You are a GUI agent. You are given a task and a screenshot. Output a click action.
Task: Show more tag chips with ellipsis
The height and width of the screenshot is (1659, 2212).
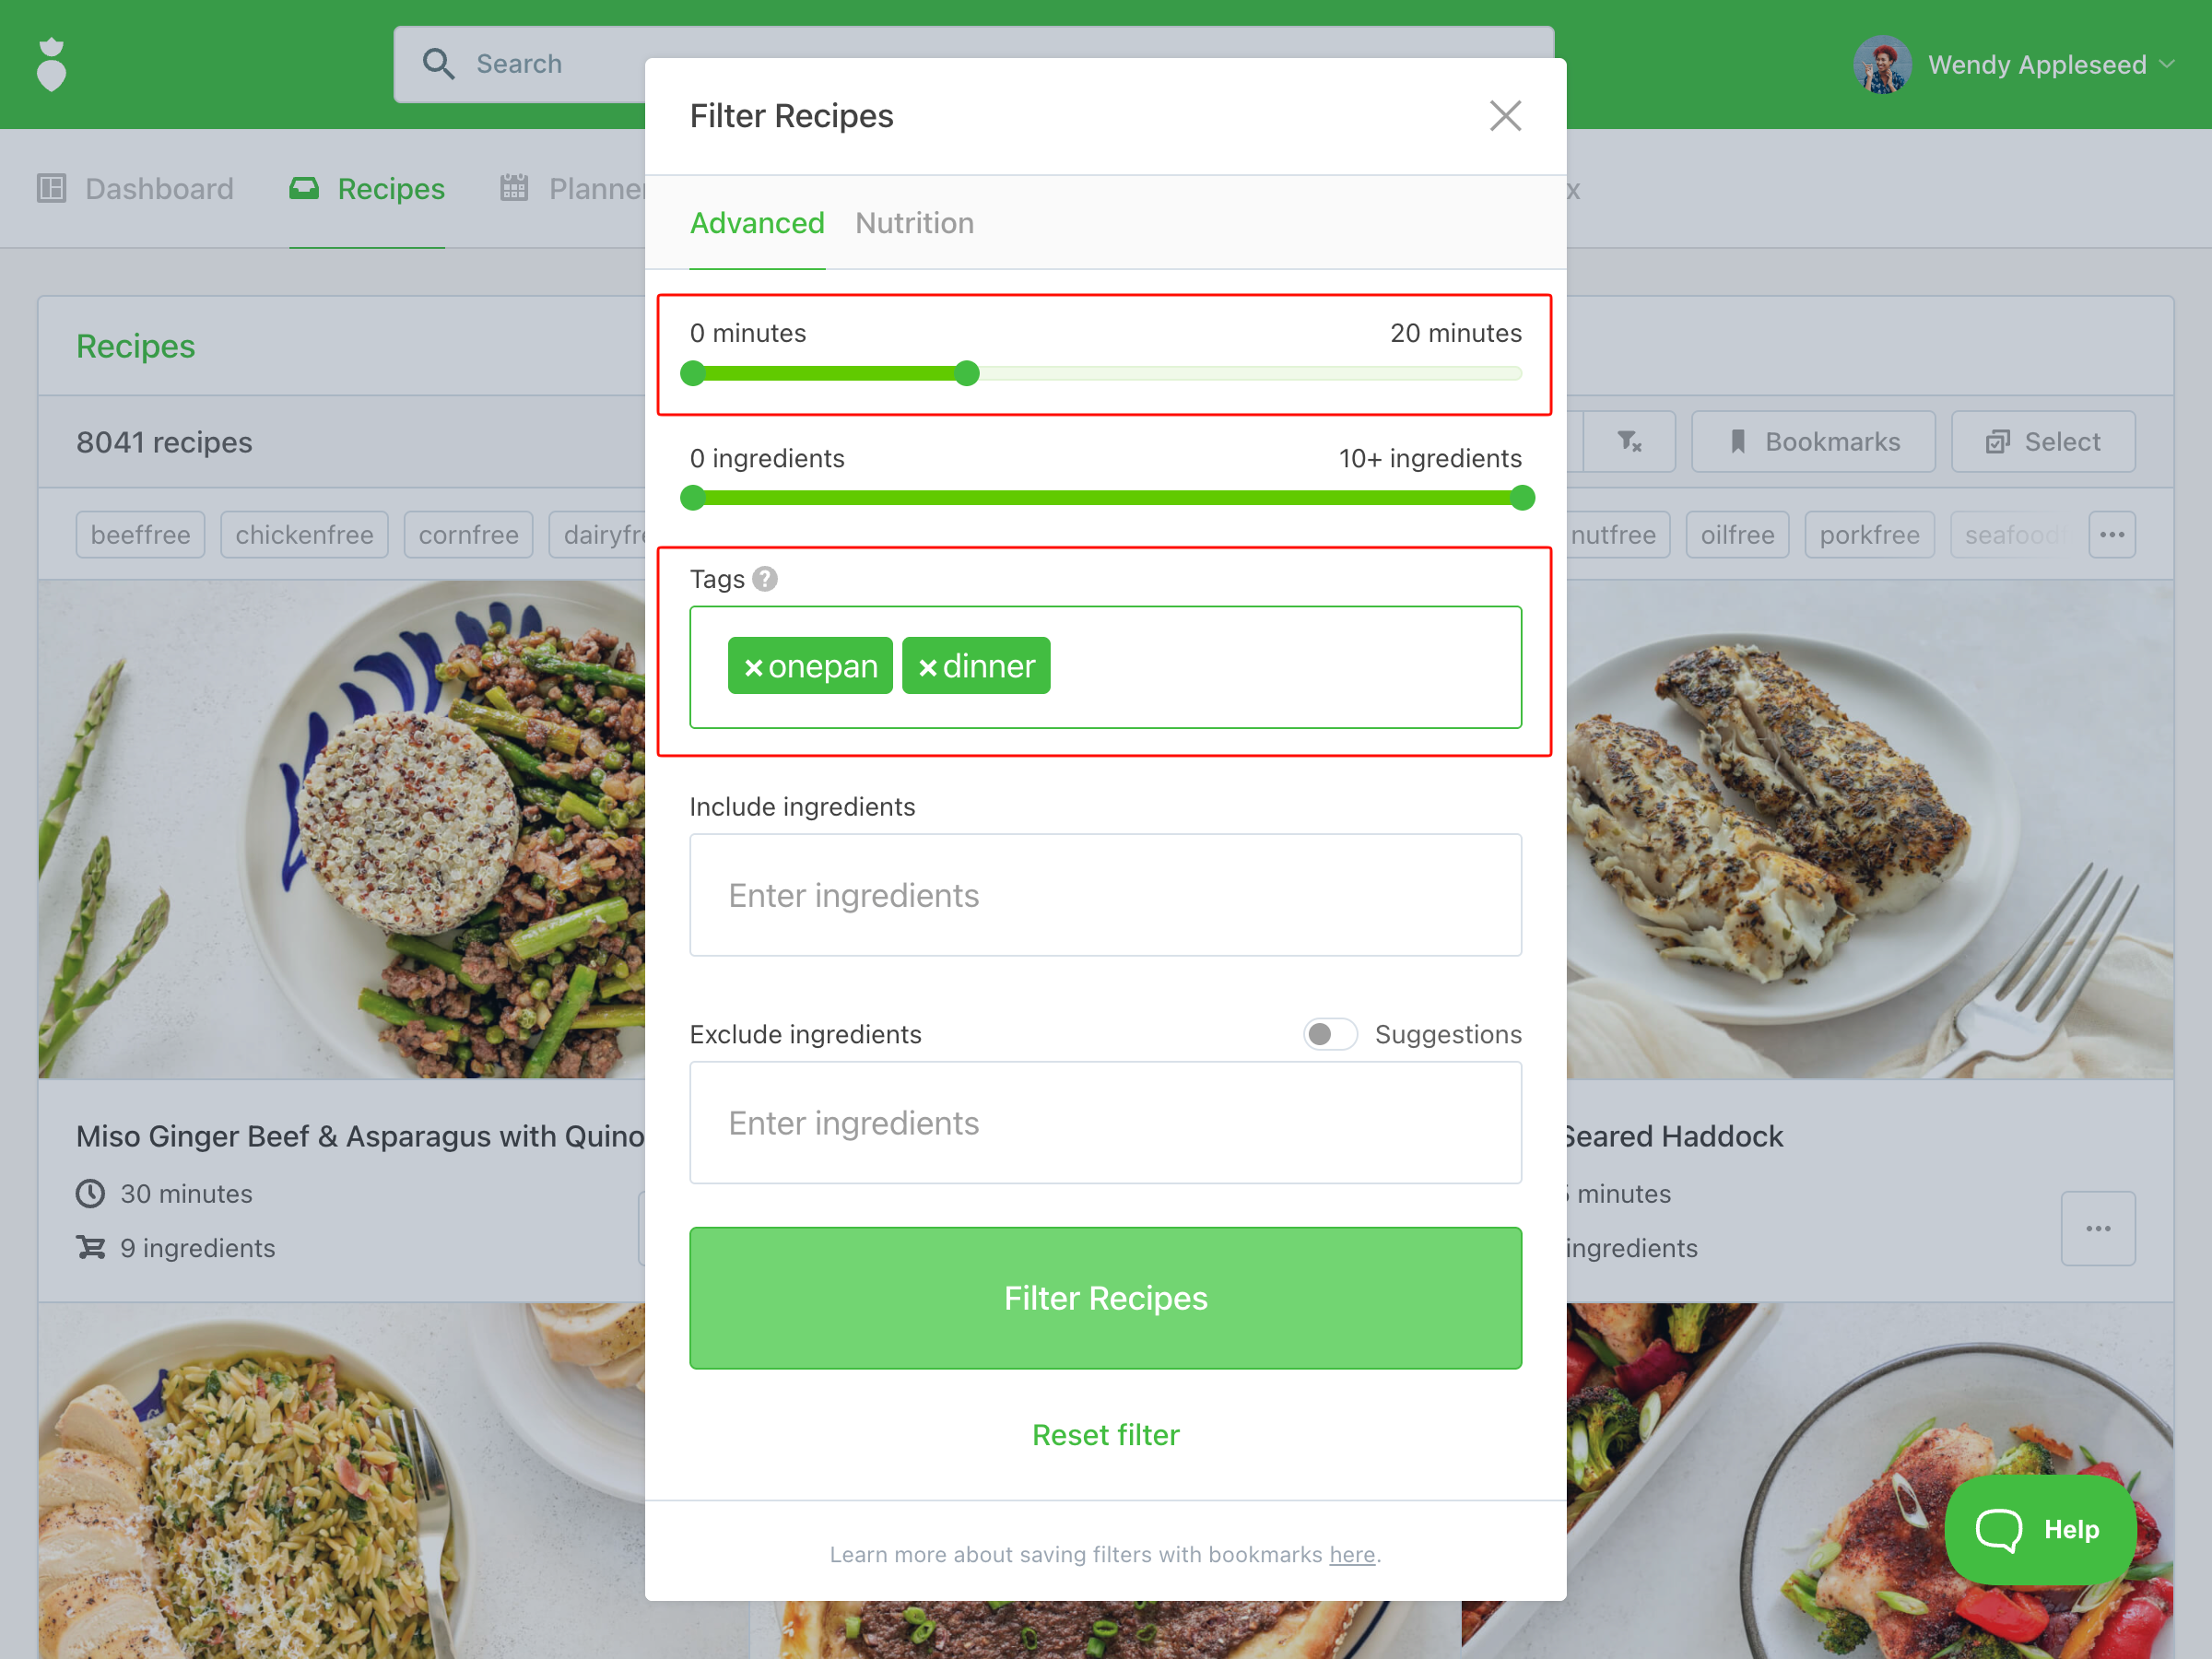click(x=2112, y=535)
